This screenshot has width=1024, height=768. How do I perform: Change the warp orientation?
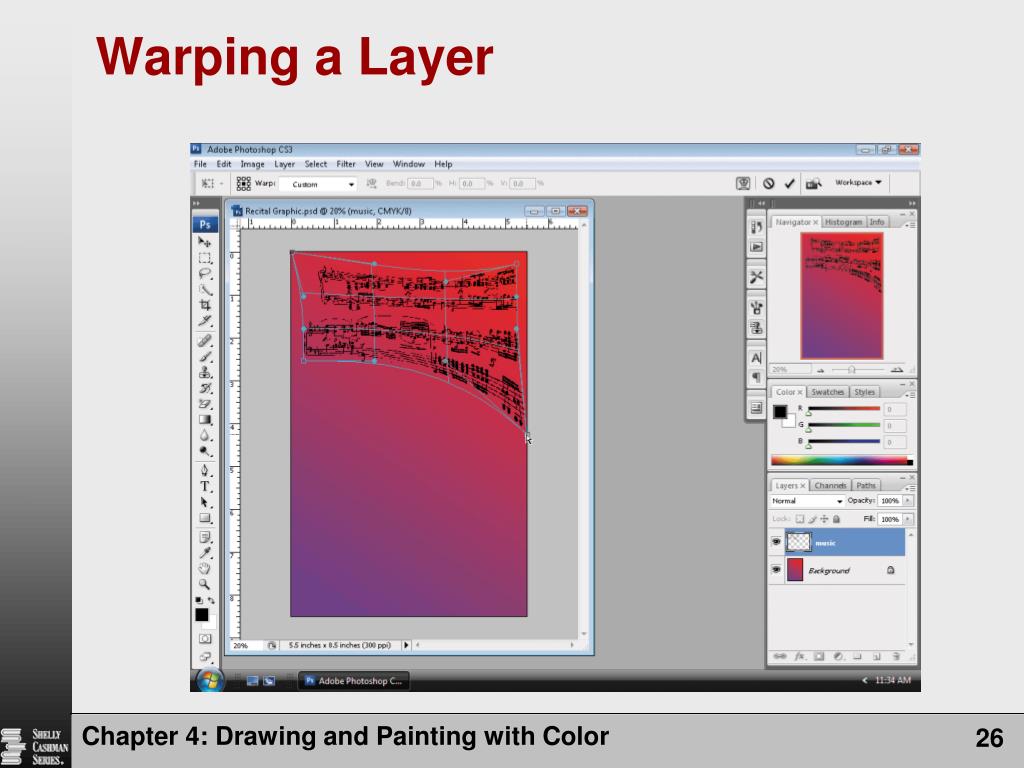(372, 184)
